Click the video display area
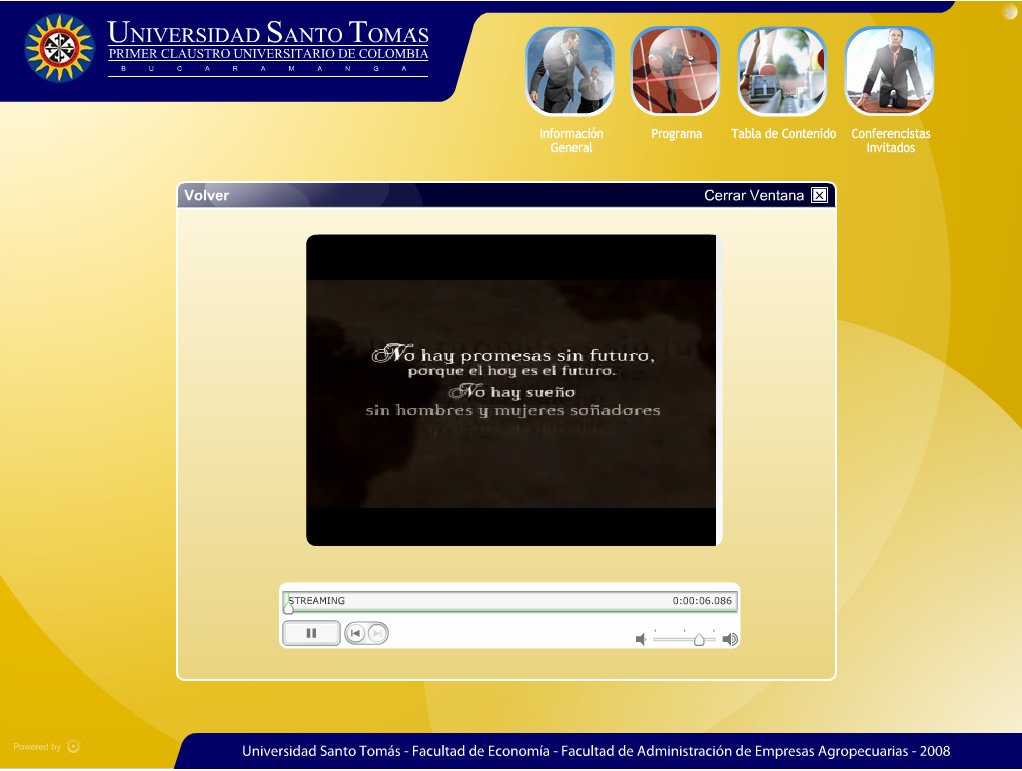 point(511,390)
